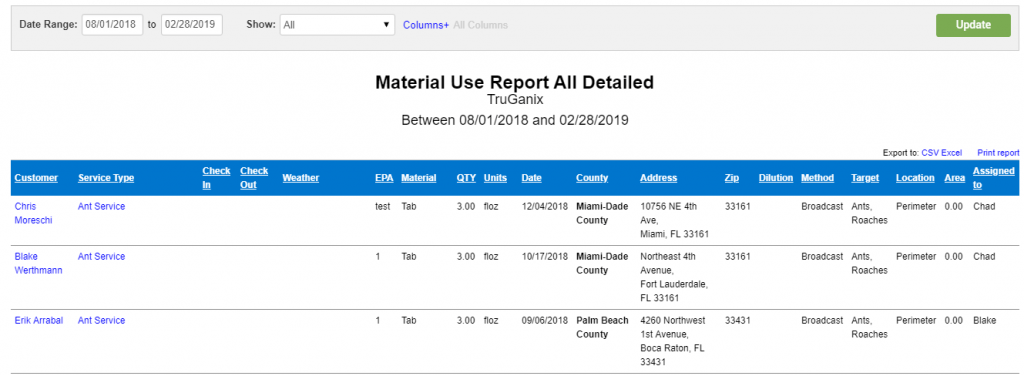Open Ant Service in Blake Werthmann row
1024x376 pixels.
click(101, 257)
